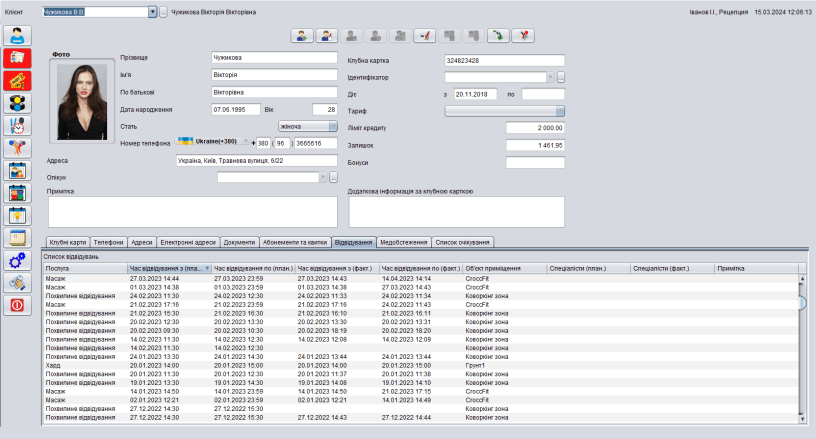Click the Дата народження field
Image resolution: width=816 pixels, height=439 pixels.
click(x=236, y=110)
